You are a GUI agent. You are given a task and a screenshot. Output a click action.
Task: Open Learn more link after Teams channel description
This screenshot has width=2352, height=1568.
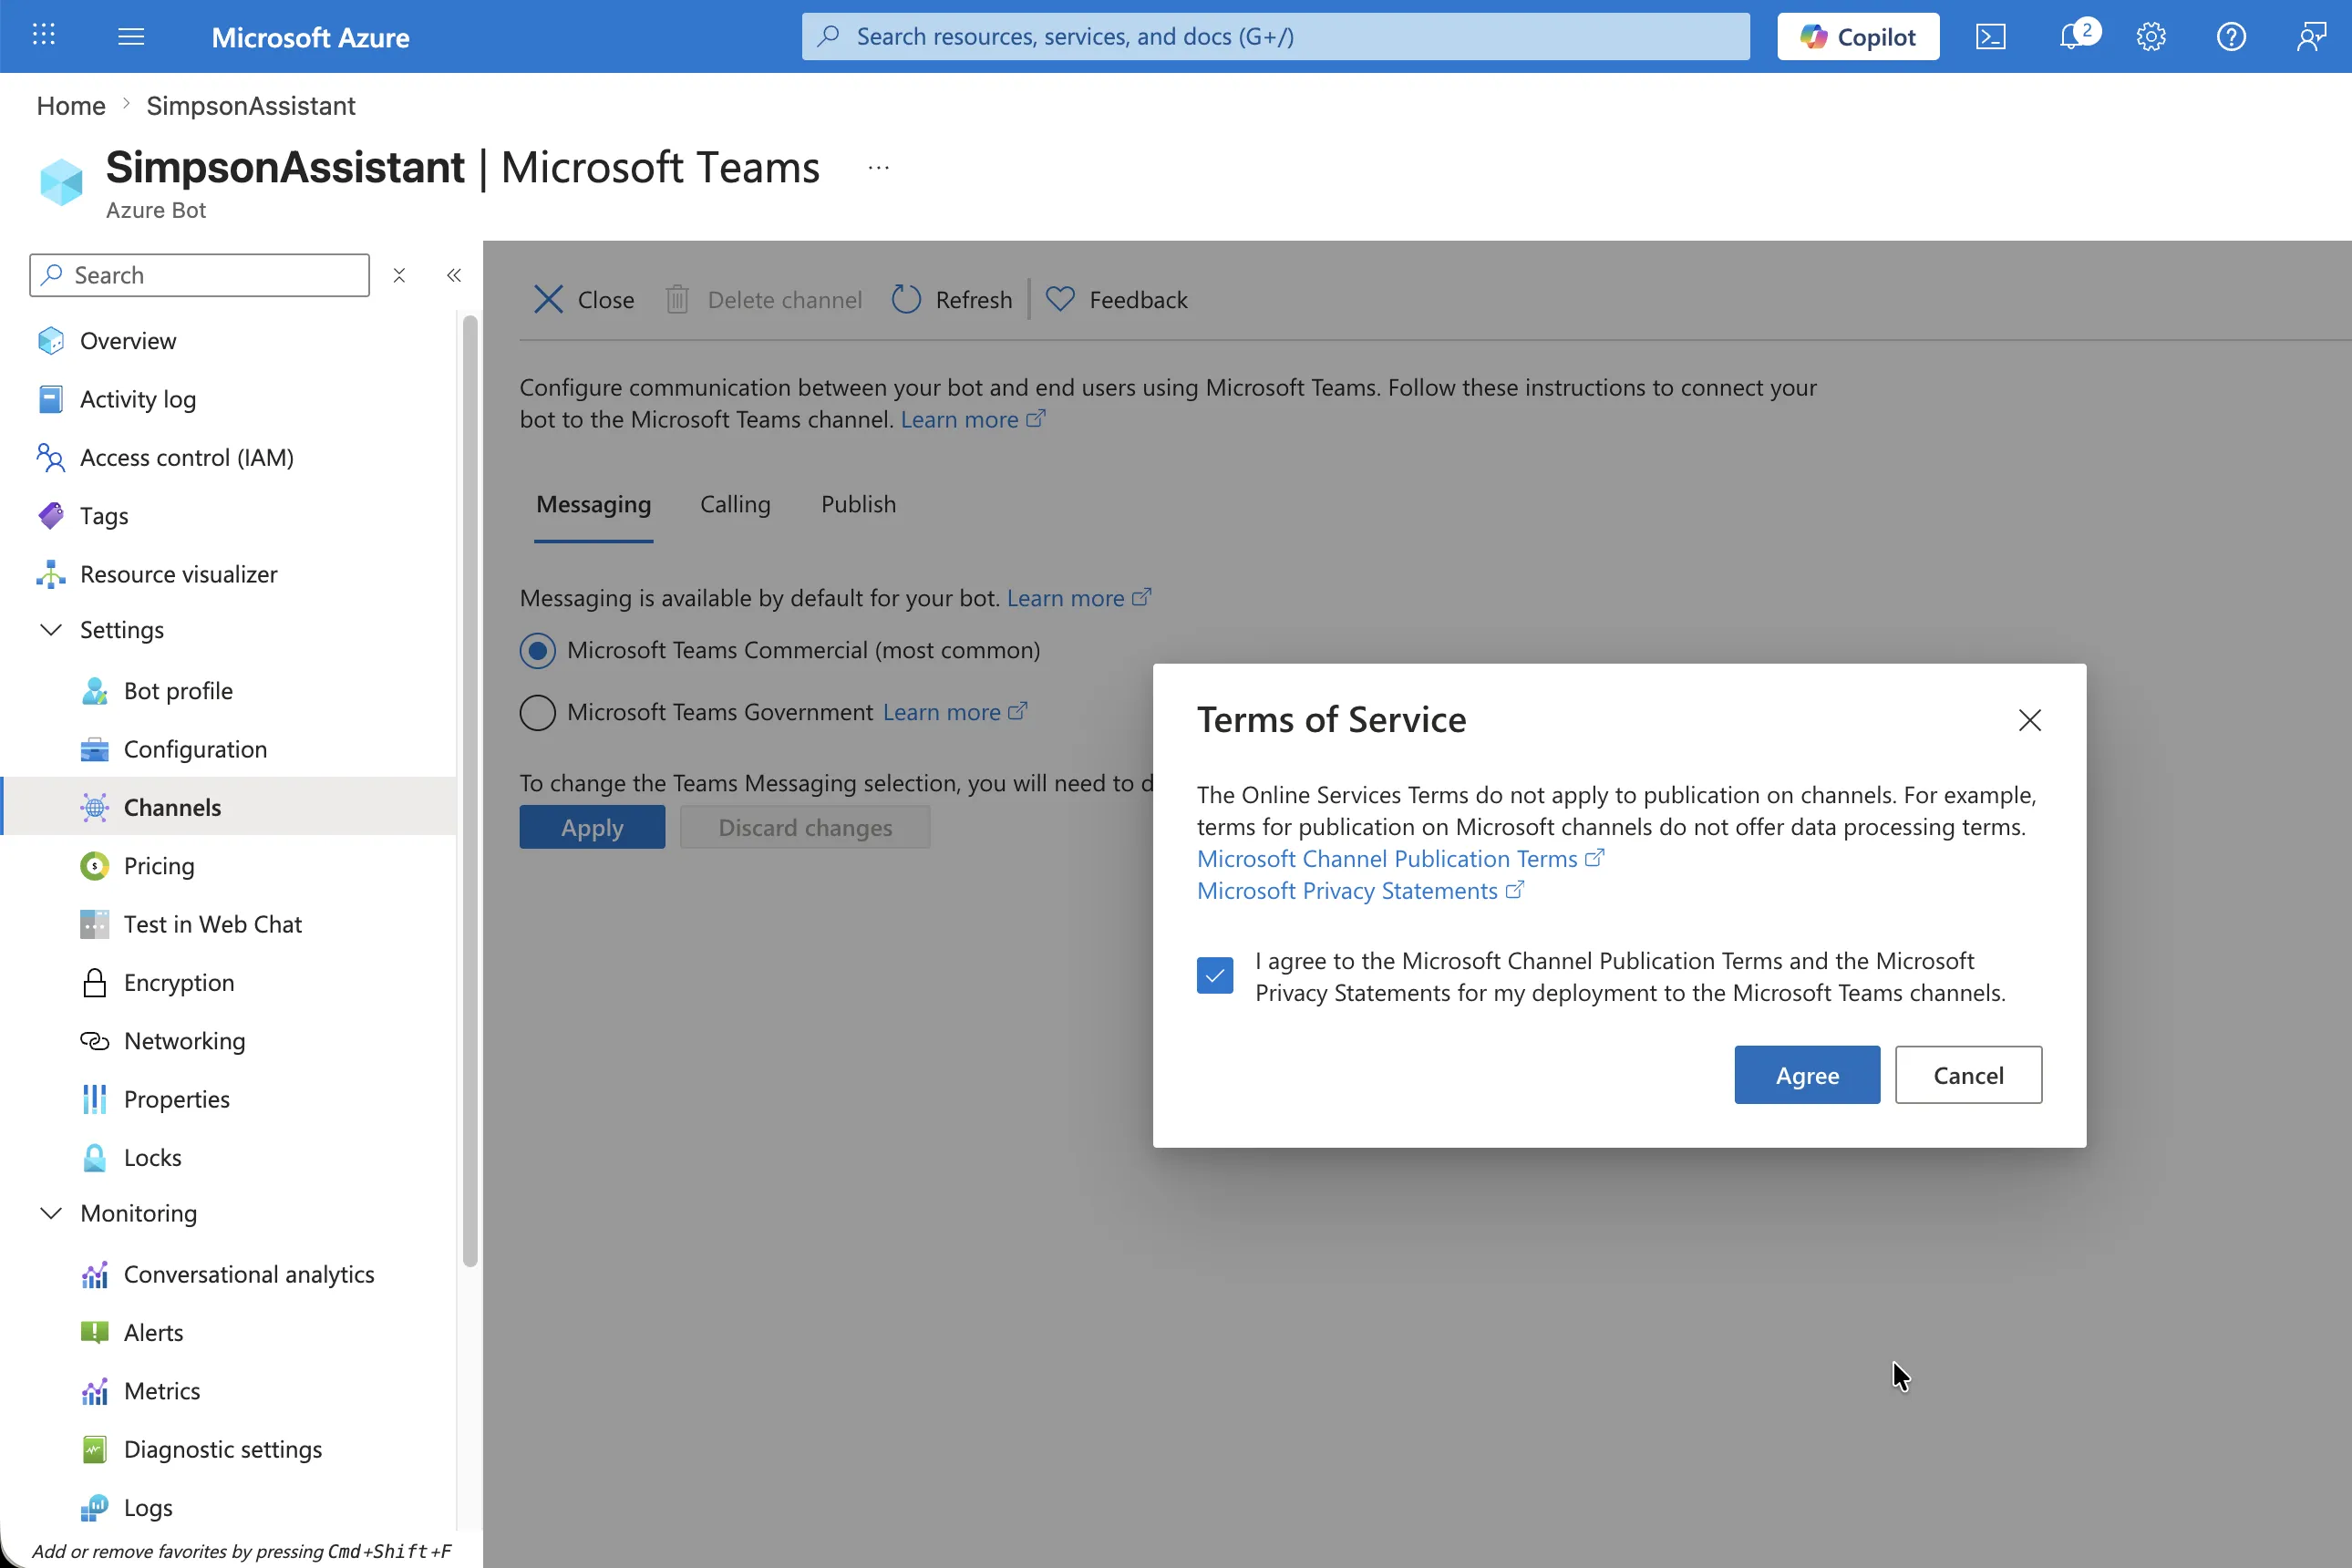[x=972, y=420]
